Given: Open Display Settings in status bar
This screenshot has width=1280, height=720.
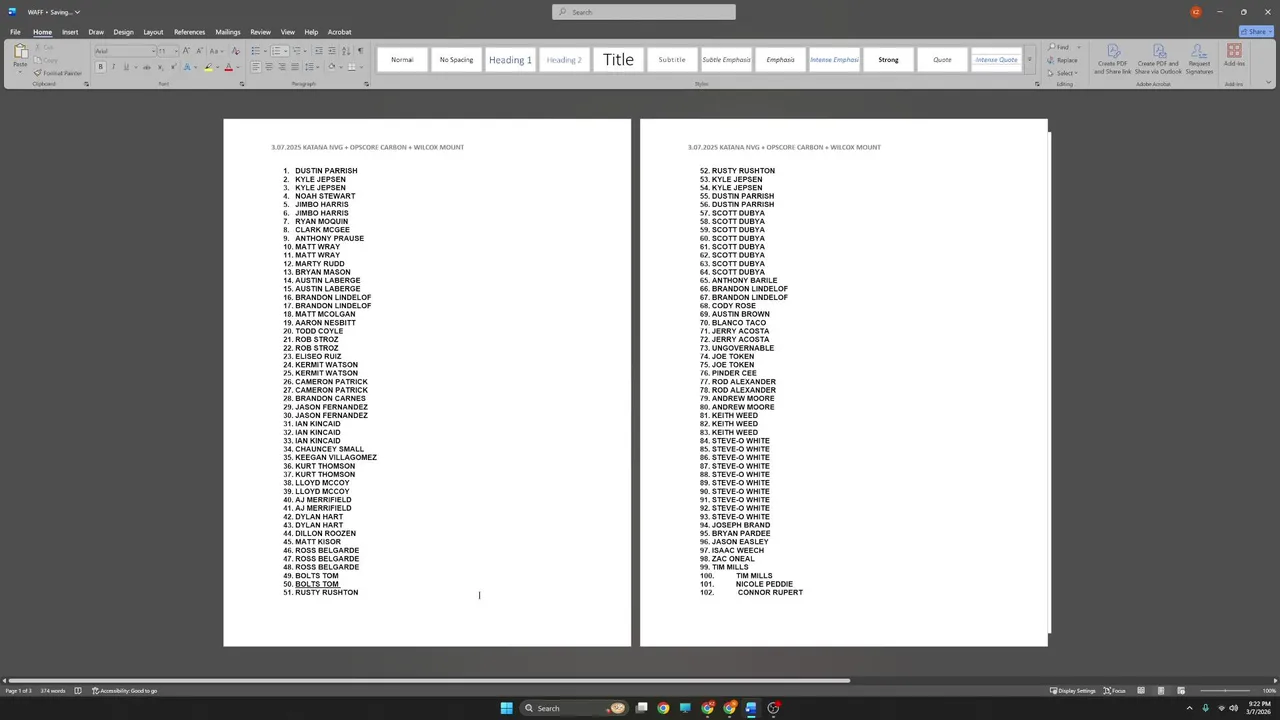Looking at the screenshot, I should (x=1073, y=691).
